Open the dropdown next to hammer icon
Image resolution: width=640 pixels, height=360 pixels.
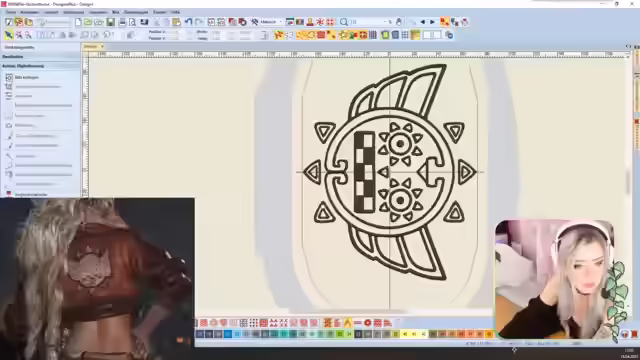click(280, 22)
